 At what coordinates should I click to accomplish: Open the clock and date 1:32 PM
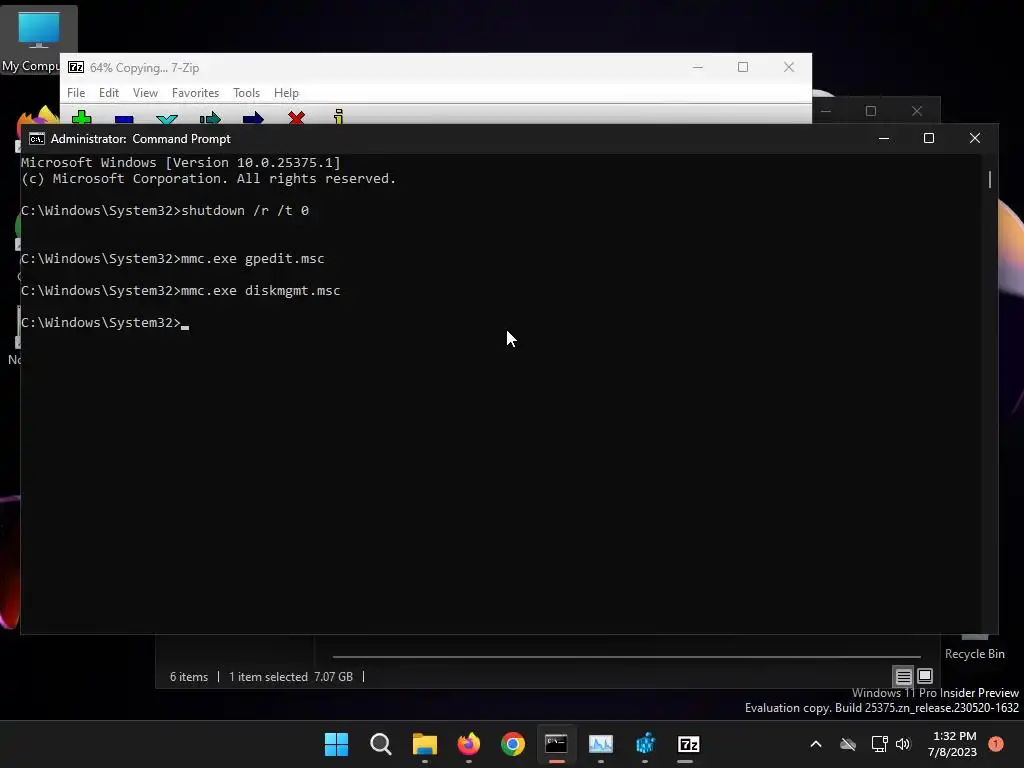(x=952, y=744)
